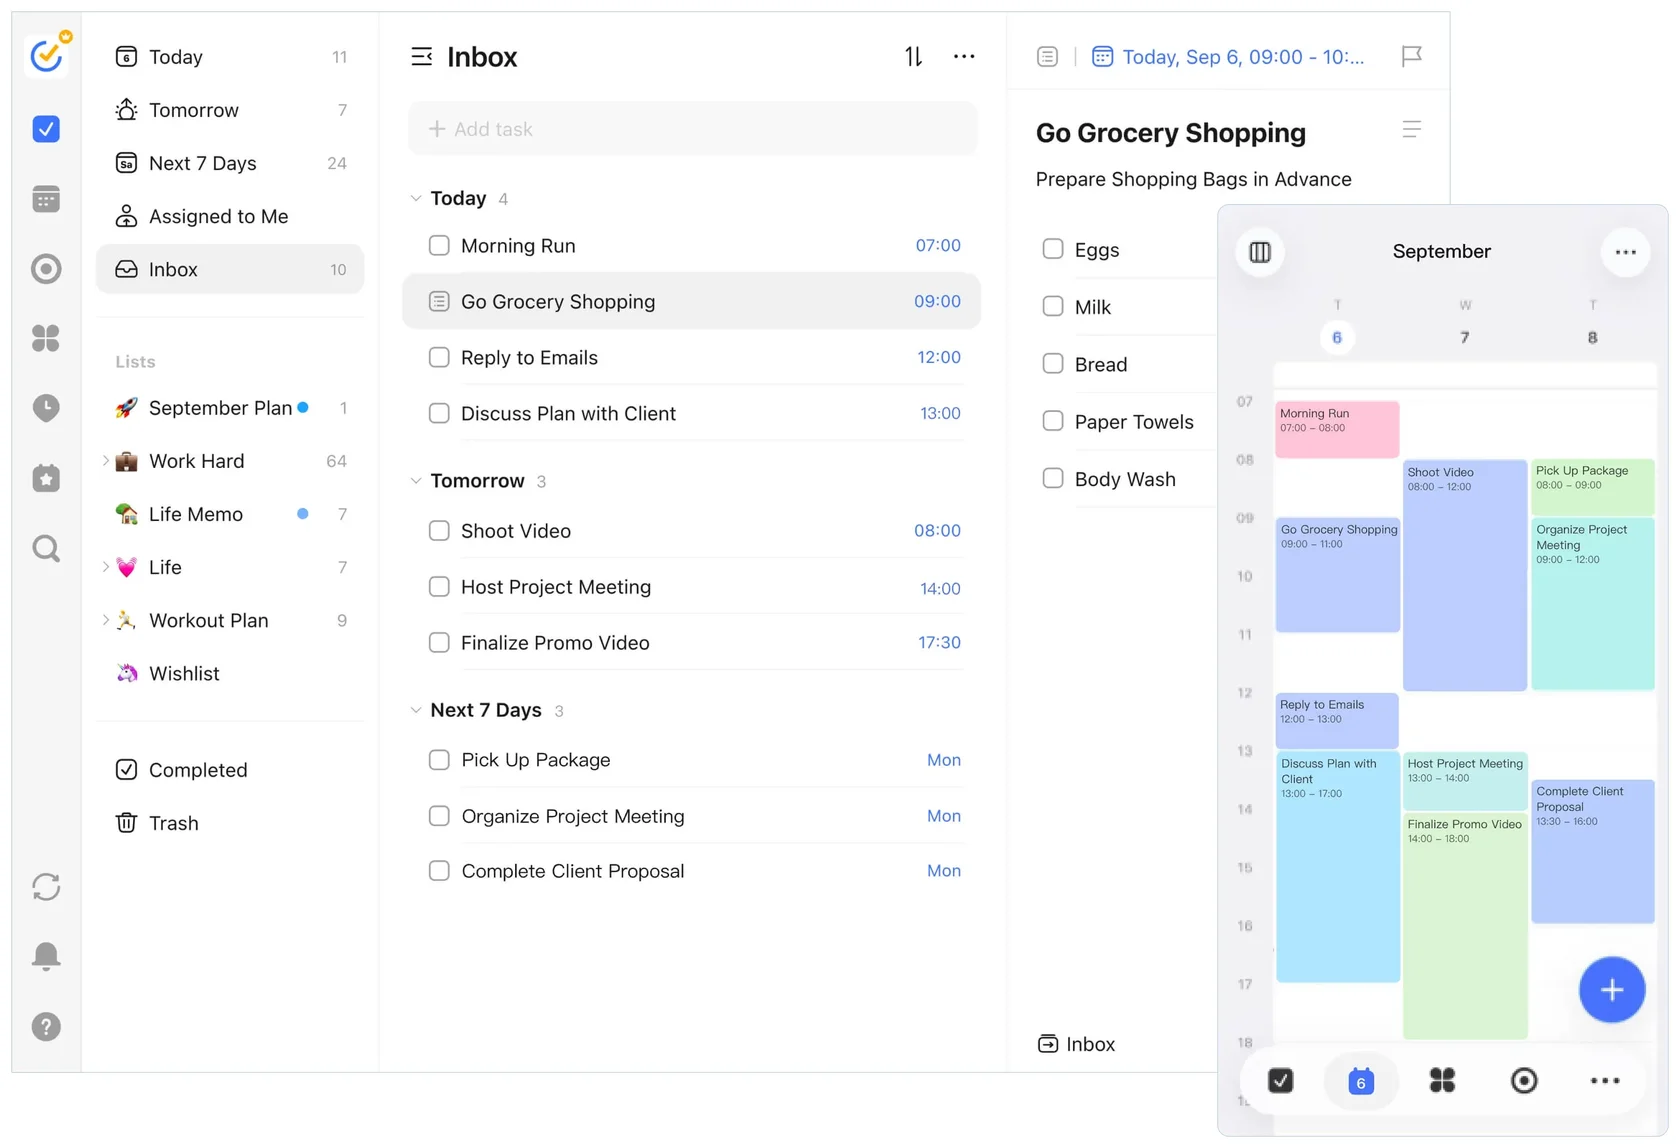Open the Pomodoro focus icon in sidebar
Viewport: 1680px width, 1148px height.
(46, 269)
